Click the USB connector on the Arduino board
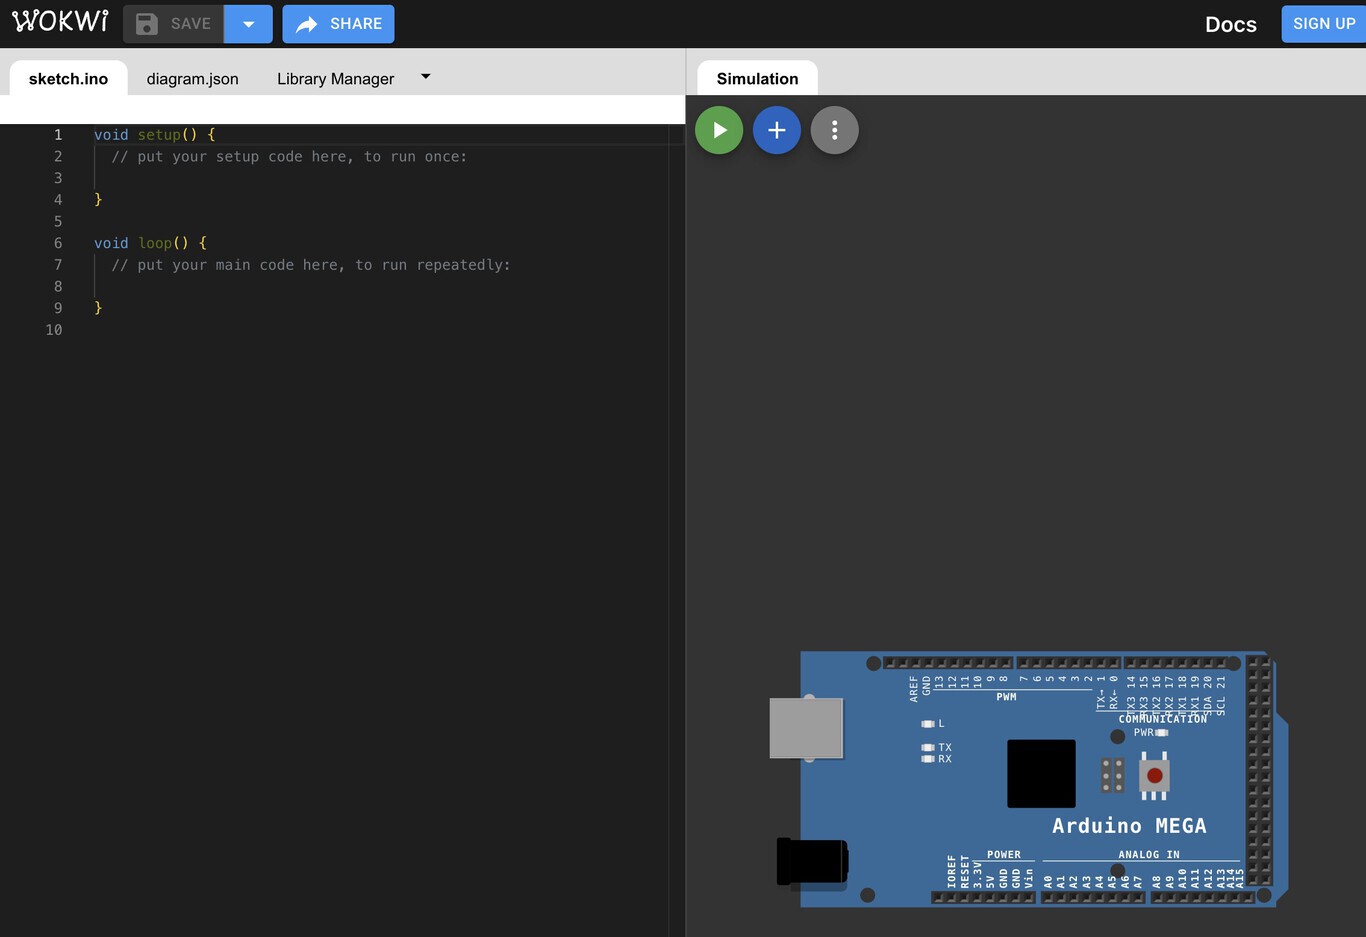Viewport: 1366px width, 937px height. (x=807, y=729)
